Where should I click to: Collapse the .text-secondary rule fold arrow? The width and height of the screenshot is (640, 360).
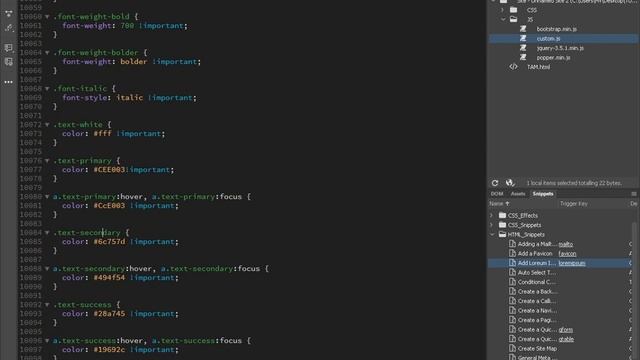click(x=47, y=233)
